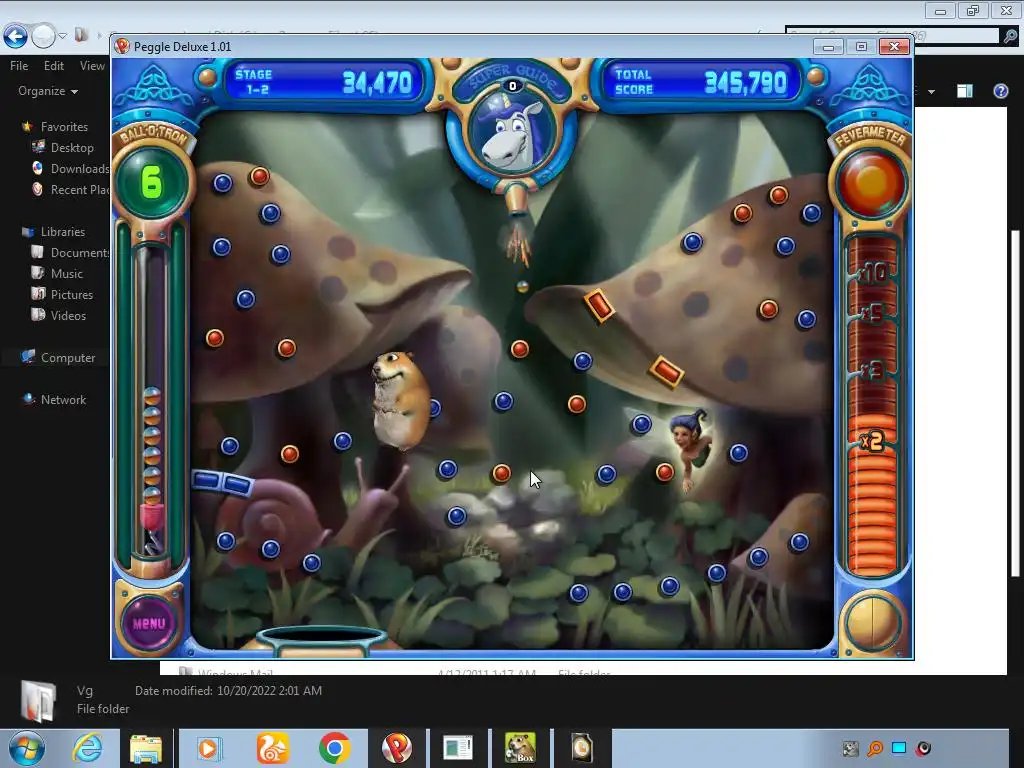Click the x2 marker on the Fevermeter
This screenshot has height=768, width=1024.
pos(872,441)
